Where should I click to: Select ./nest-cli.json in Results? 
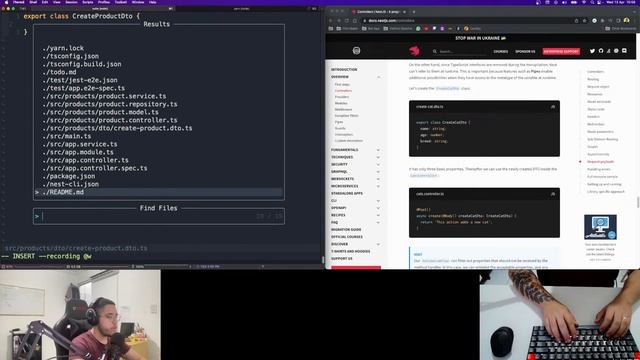point(71,184)
